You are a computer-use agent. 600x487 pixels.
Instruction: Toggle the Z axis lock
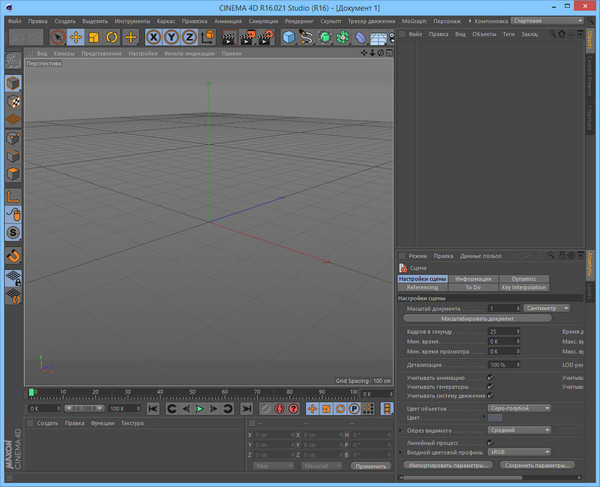(189, 38)
